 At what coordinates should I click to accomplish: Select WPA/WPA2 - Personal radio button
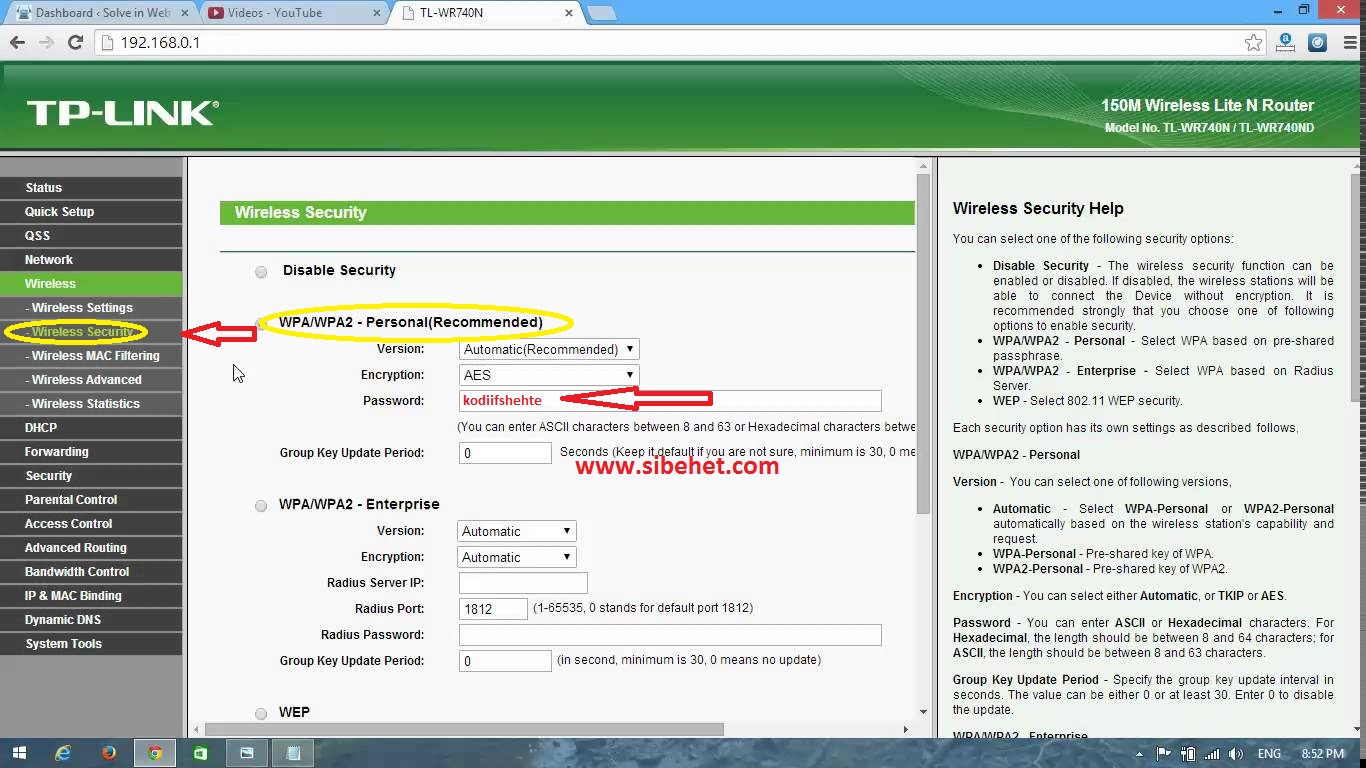coord(261,323)
